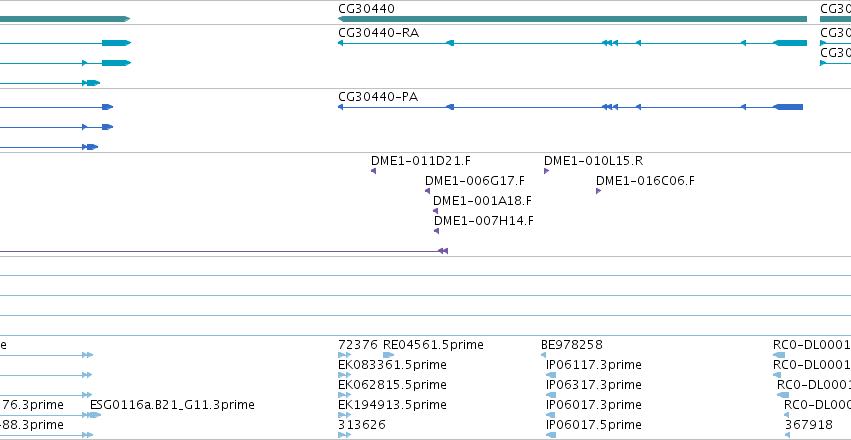Select the dark blue CG30440-PA CDS glyph
851x440 pixels.
[570, 107]
